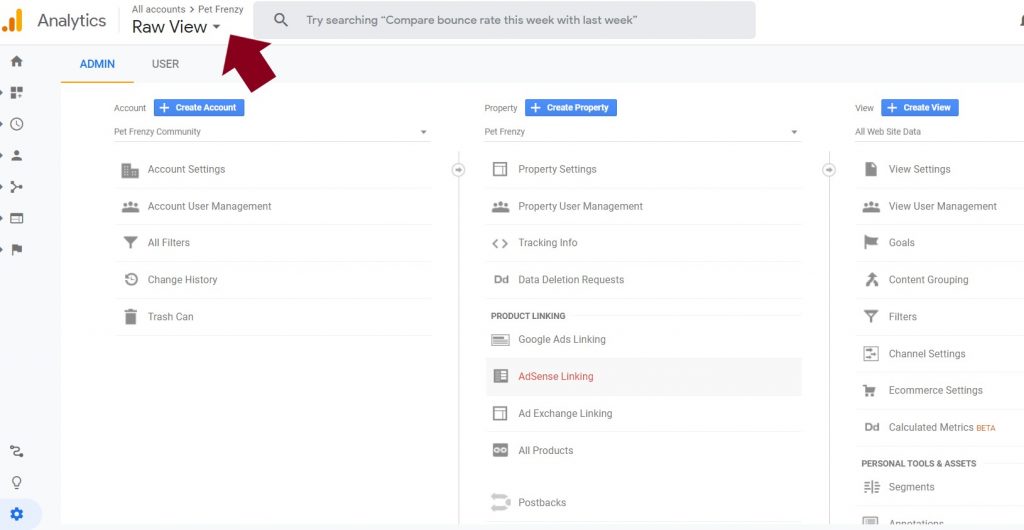Expand the Realtime section in sidebar
The image size is (1024, 530).
pyautogui.click(x=2, y=124)
